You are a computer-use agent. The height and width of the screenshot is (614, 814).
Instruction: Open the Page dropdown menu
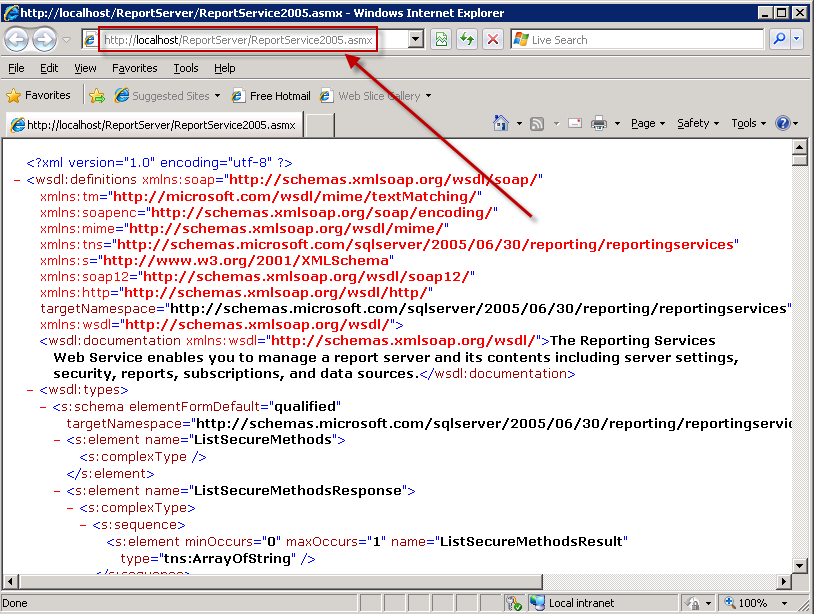point(645,123)
